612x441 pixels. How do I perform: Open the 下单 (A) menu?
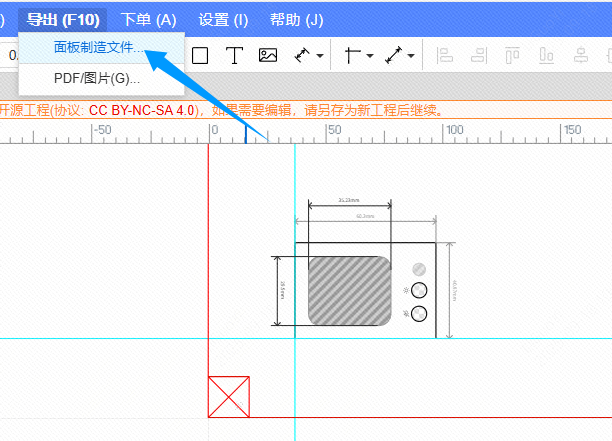coord(148,19)
